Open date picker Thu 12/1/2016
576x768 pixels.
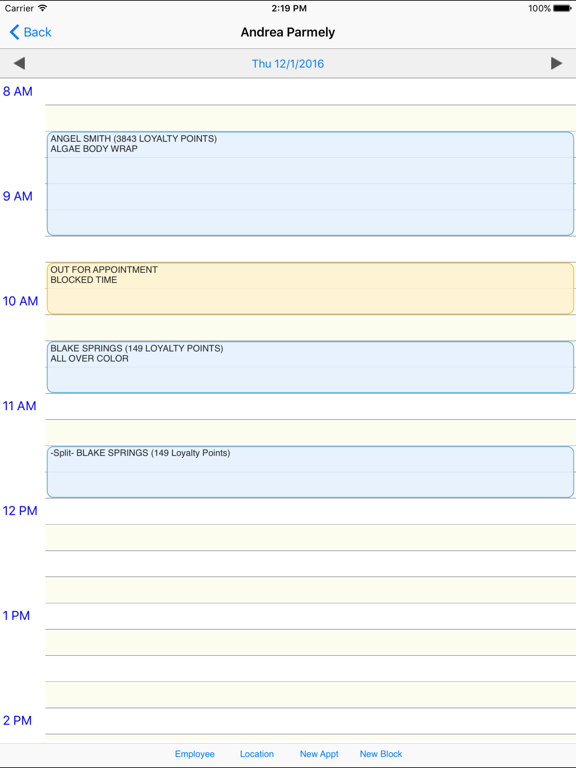click(x=288, y=64)
